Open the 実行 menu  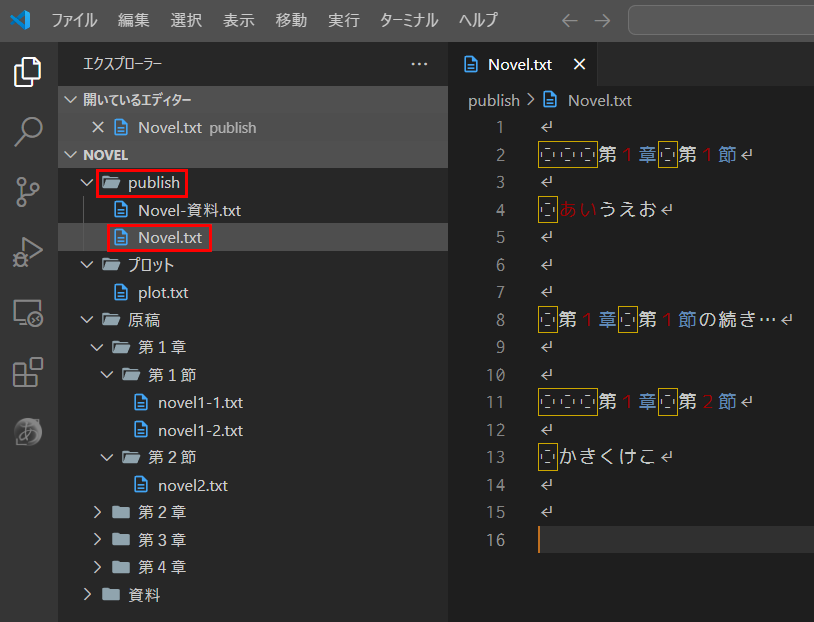click(343, 20)
